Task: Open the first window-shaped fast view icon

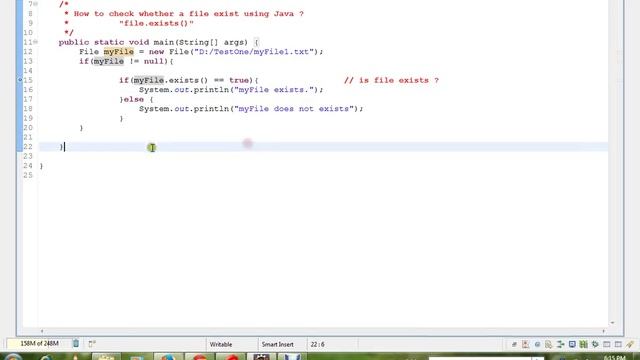Action: tap(607, 344)
